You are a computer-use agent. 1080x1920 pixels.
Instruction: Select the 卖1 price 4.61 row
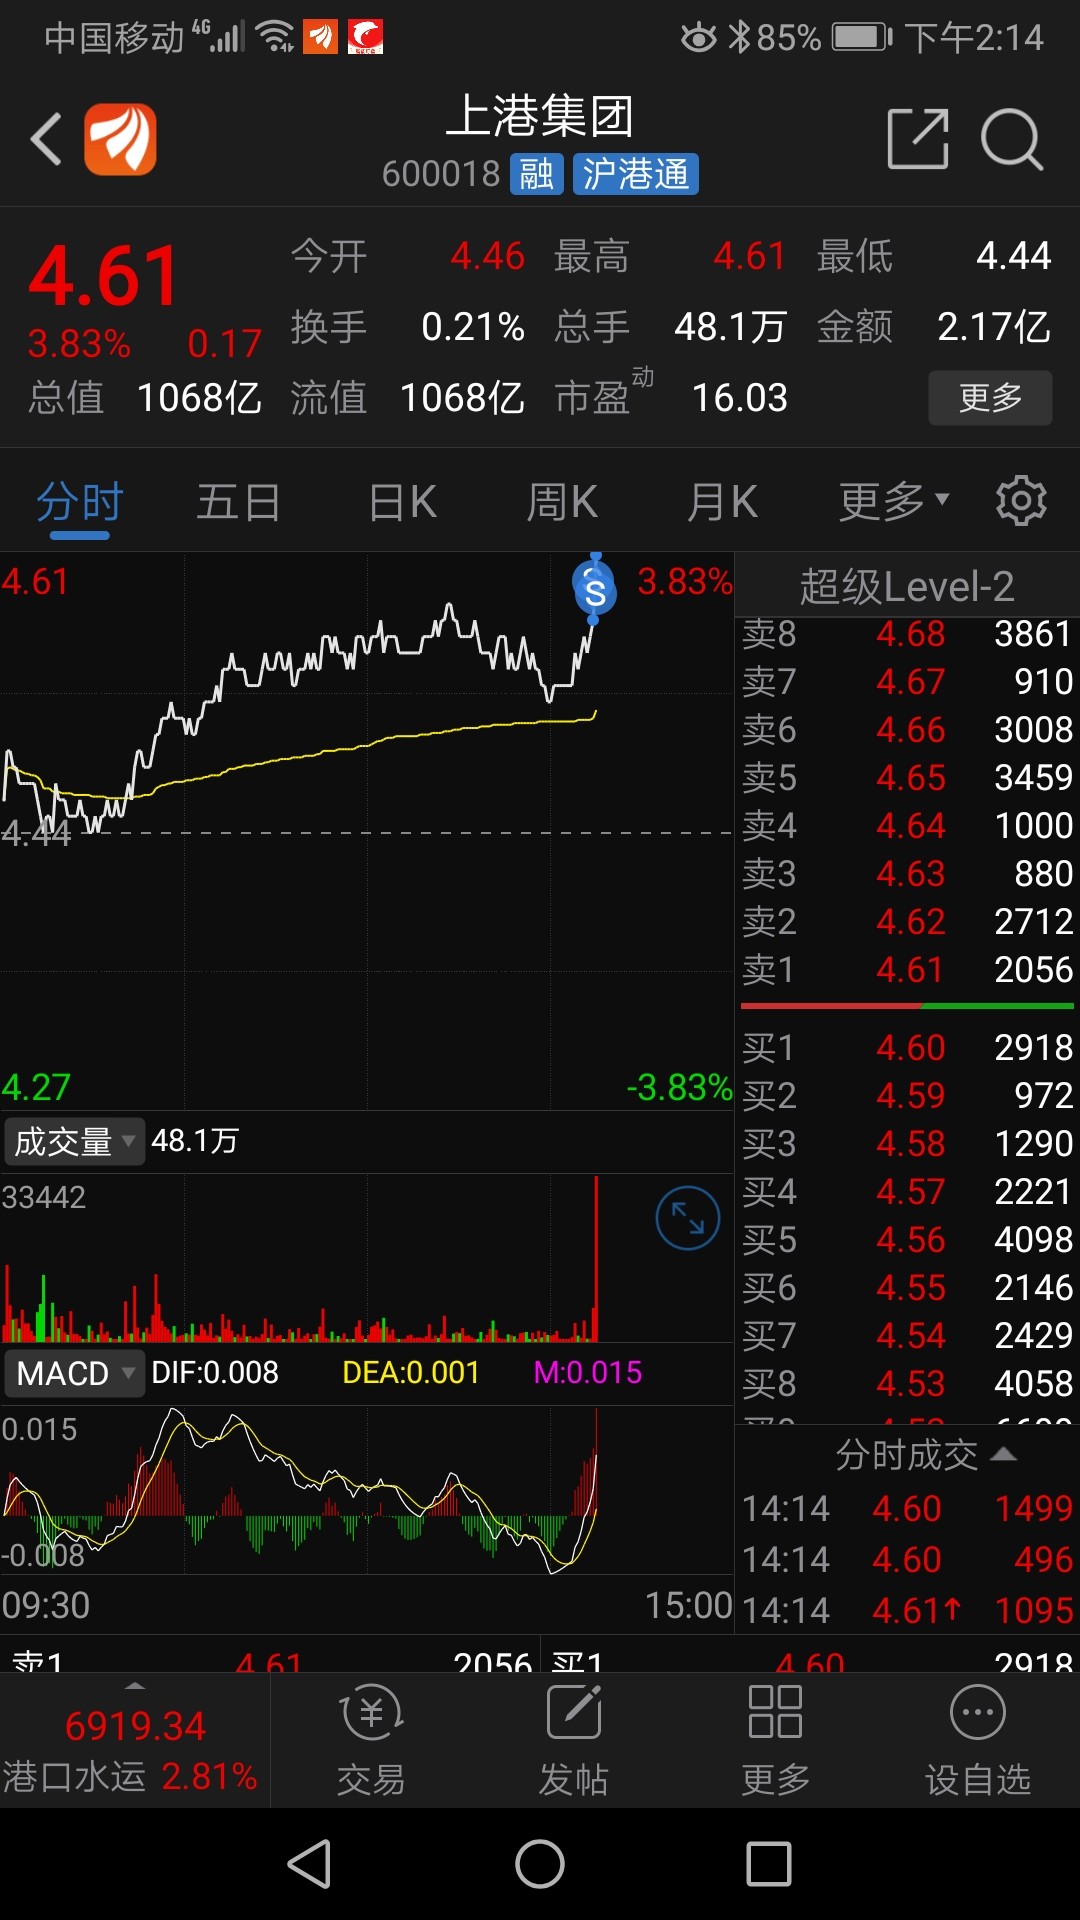pyautogui.click(x=906, y=969)
